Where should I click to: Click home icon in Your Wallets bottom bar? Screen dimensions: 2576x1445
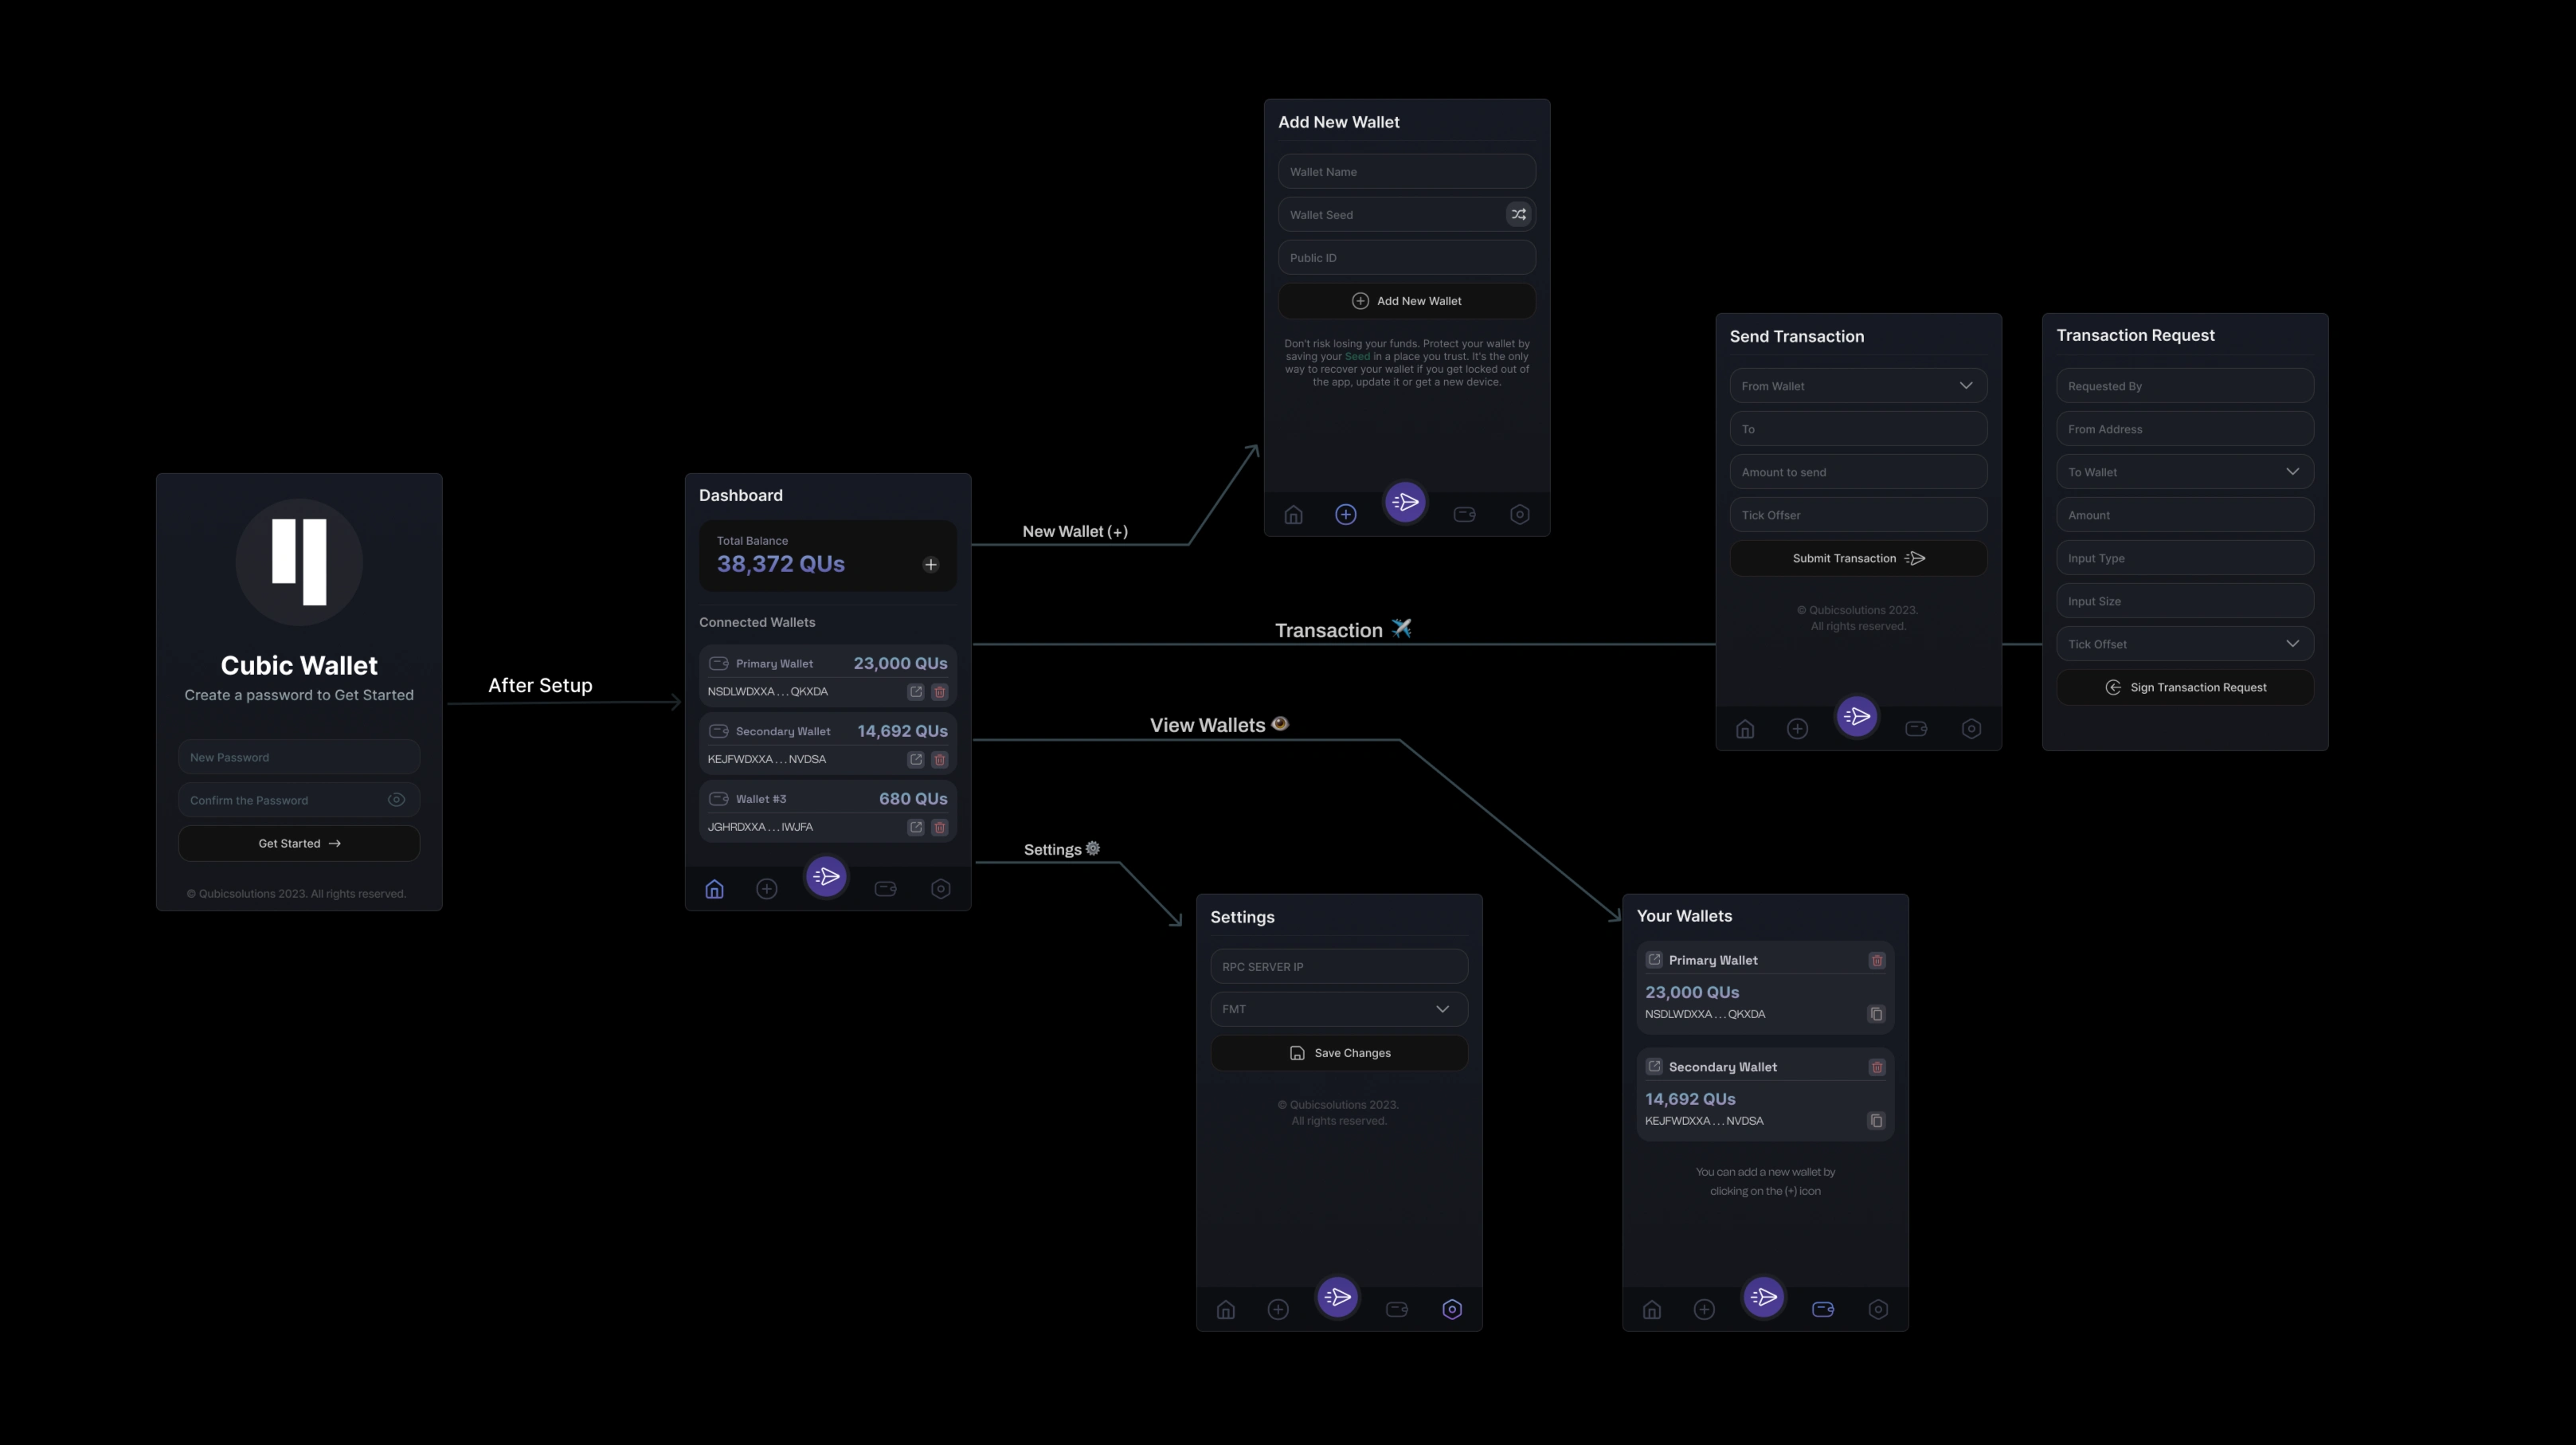(1652, 1310)
